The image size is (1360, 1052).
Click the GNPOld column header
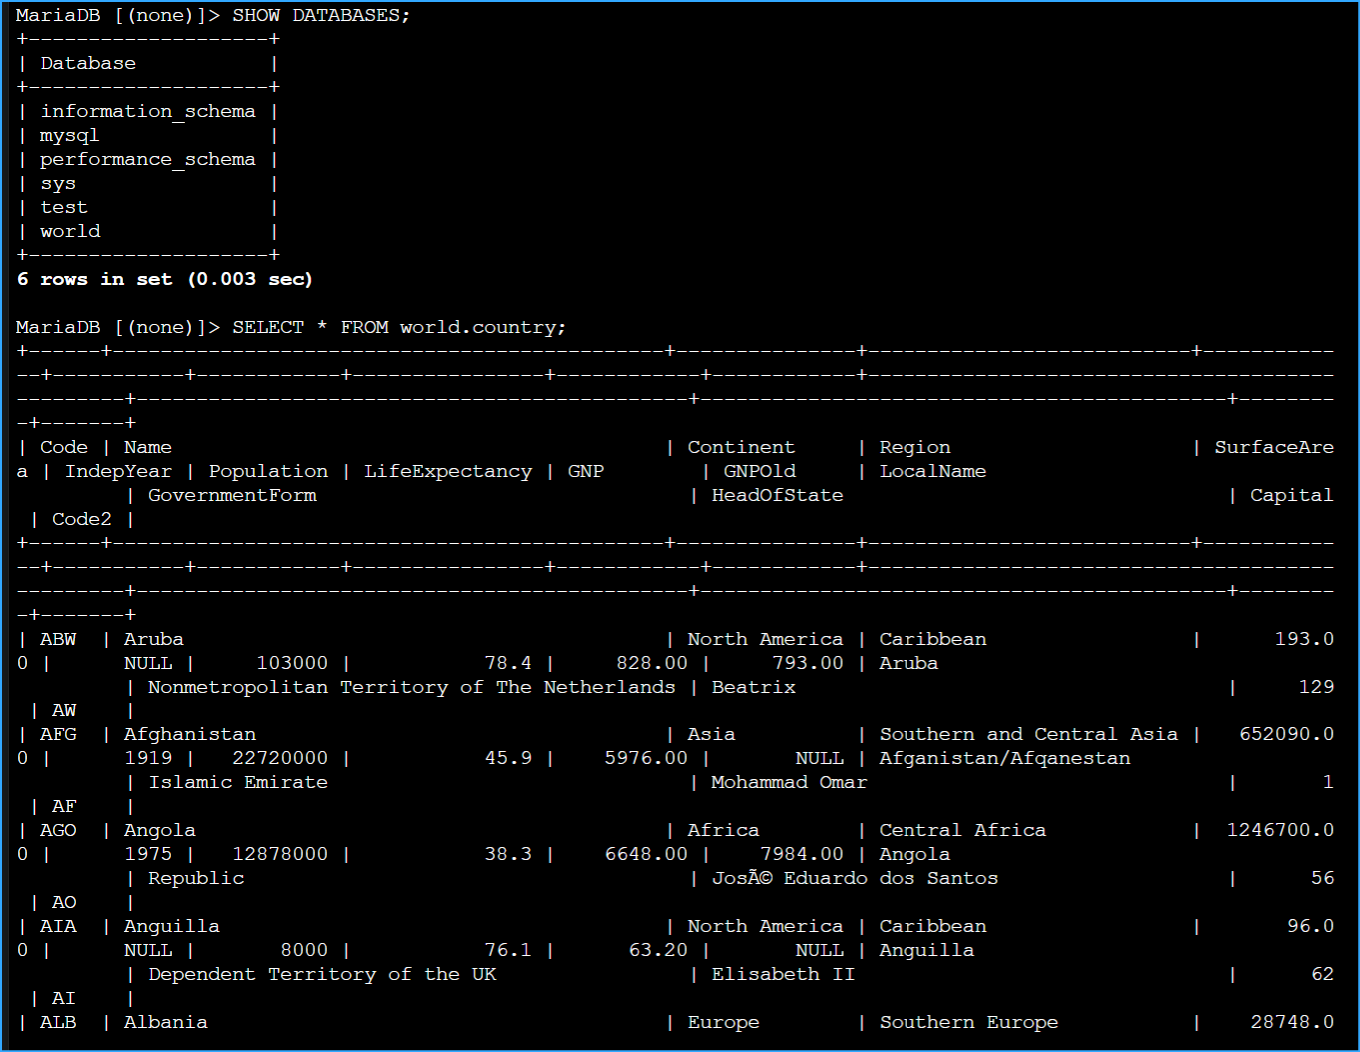click(x=759, y=472)
